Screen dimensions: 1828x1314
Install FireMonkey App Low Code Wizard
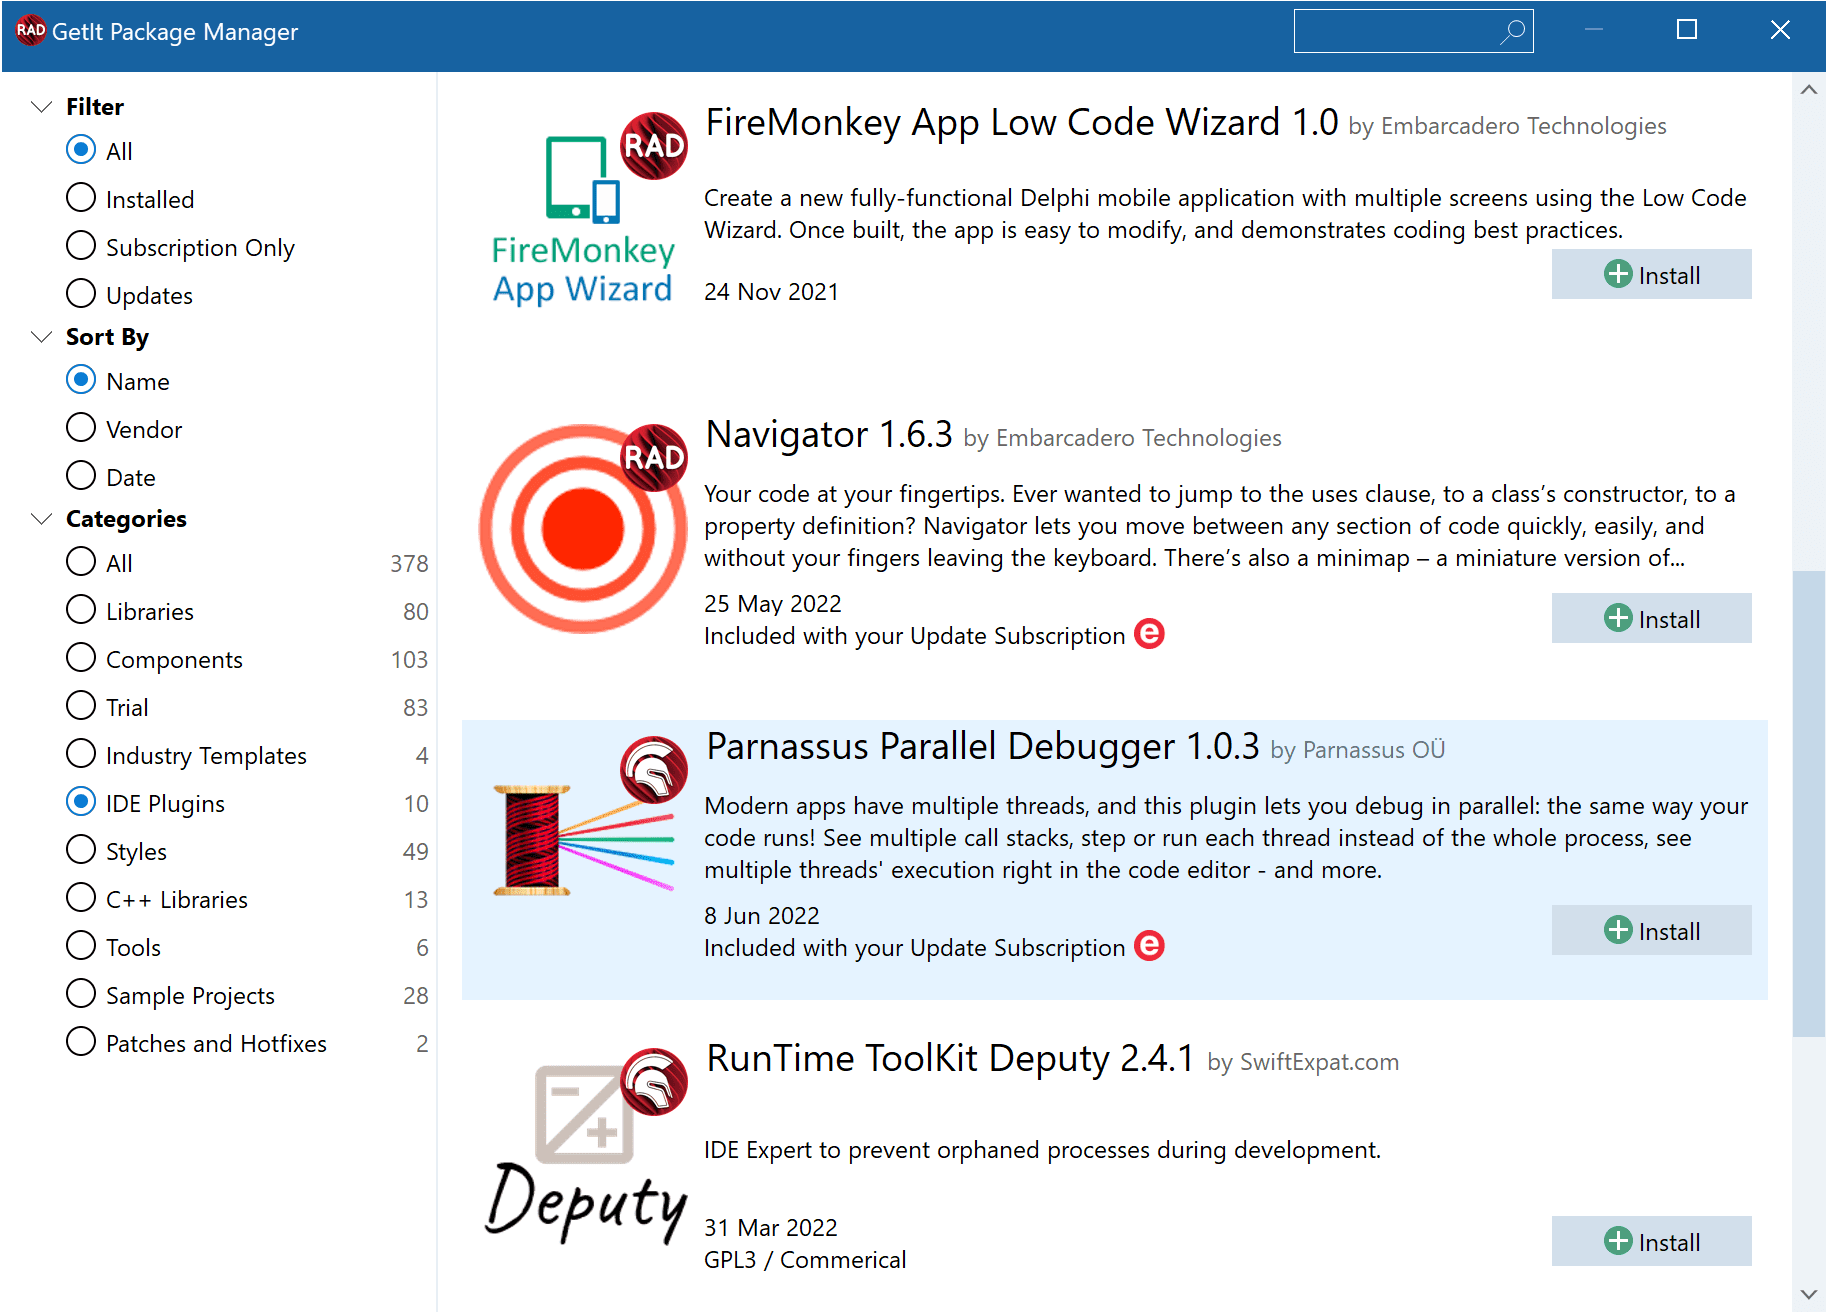click(1651, 274)
